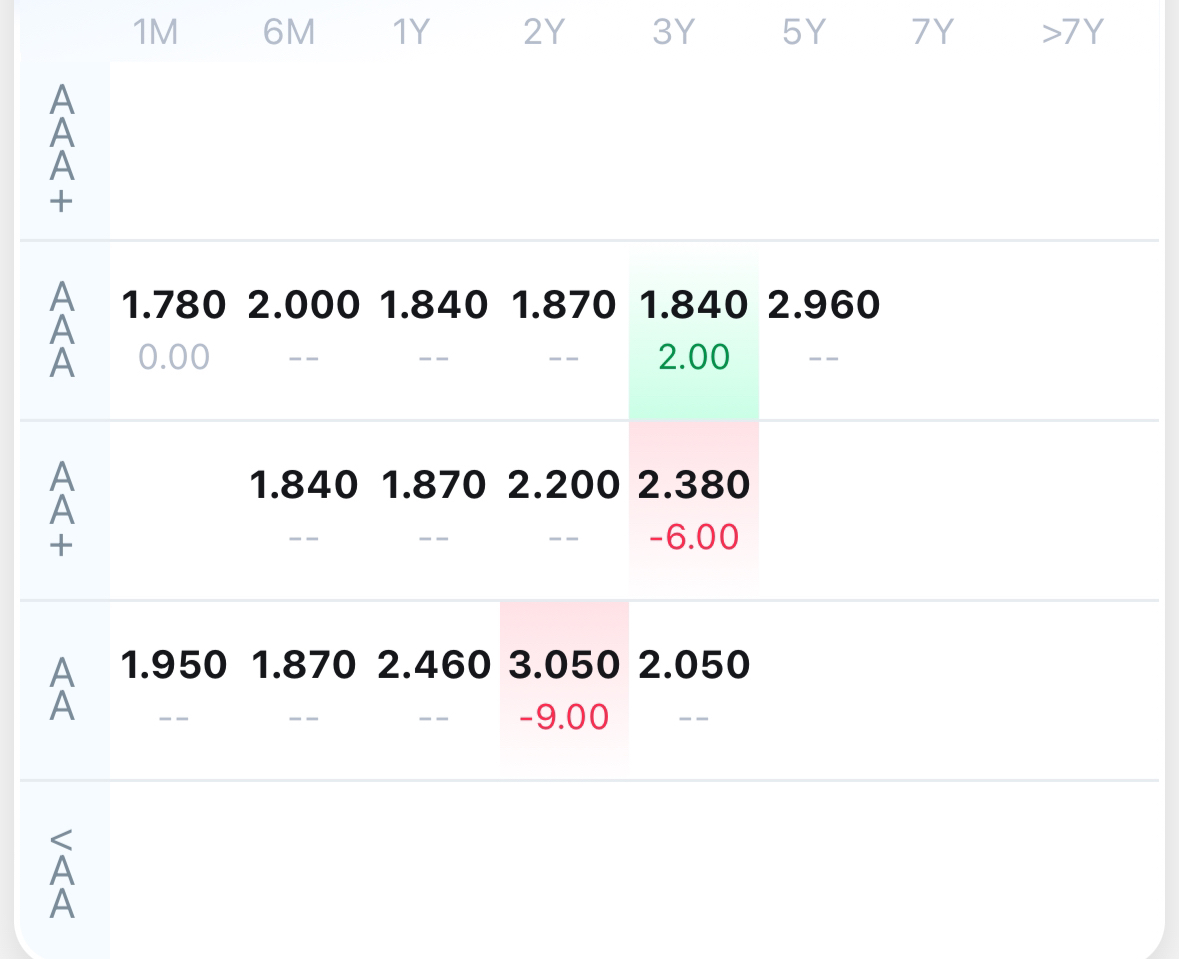This screenshot has width=1179, height=959.
Task: Select the AA+ 6M yield 1.840
Action: [x=304, y=485]
